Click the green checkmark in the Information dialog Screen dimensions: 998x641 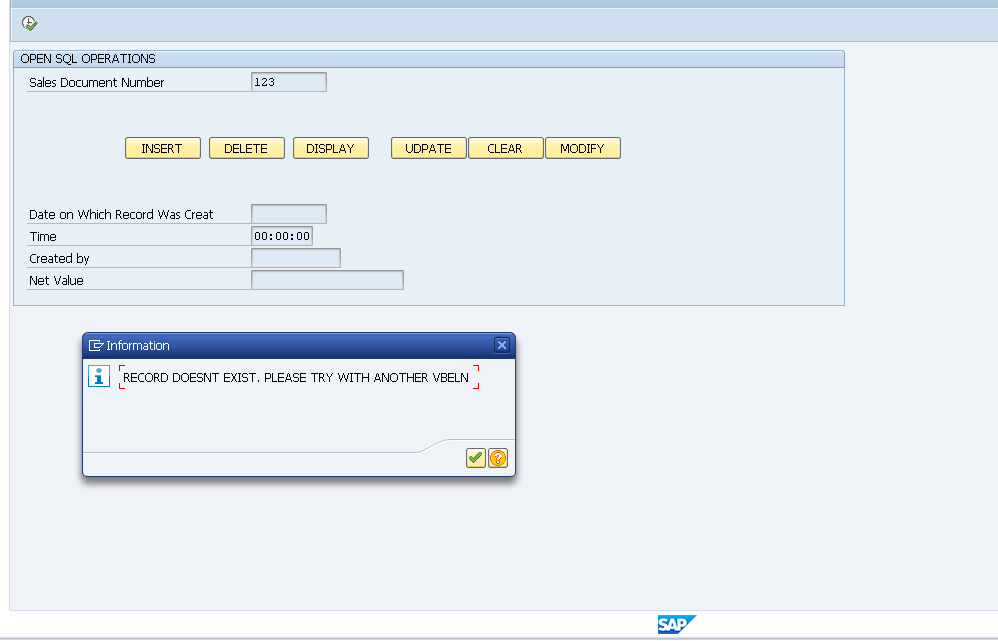(476, 458)
